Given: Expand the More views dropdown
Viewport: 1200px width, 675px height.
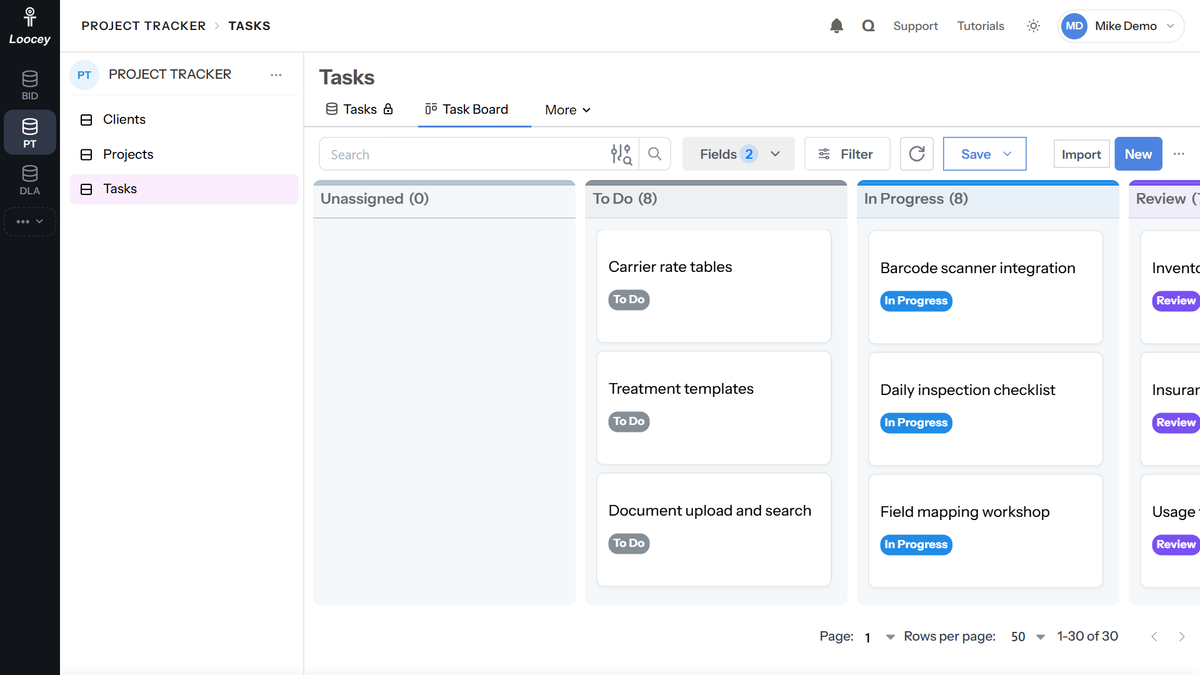Looking at the screenshot, I should click(567, 110).
